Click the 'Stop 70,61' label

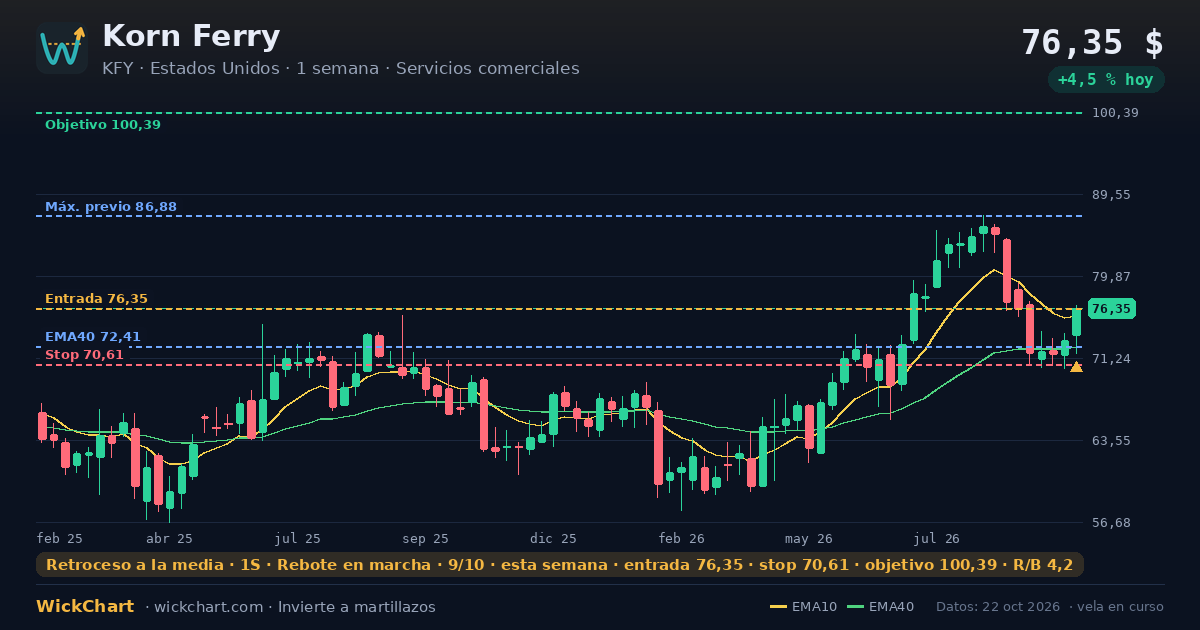pos(84,355)
